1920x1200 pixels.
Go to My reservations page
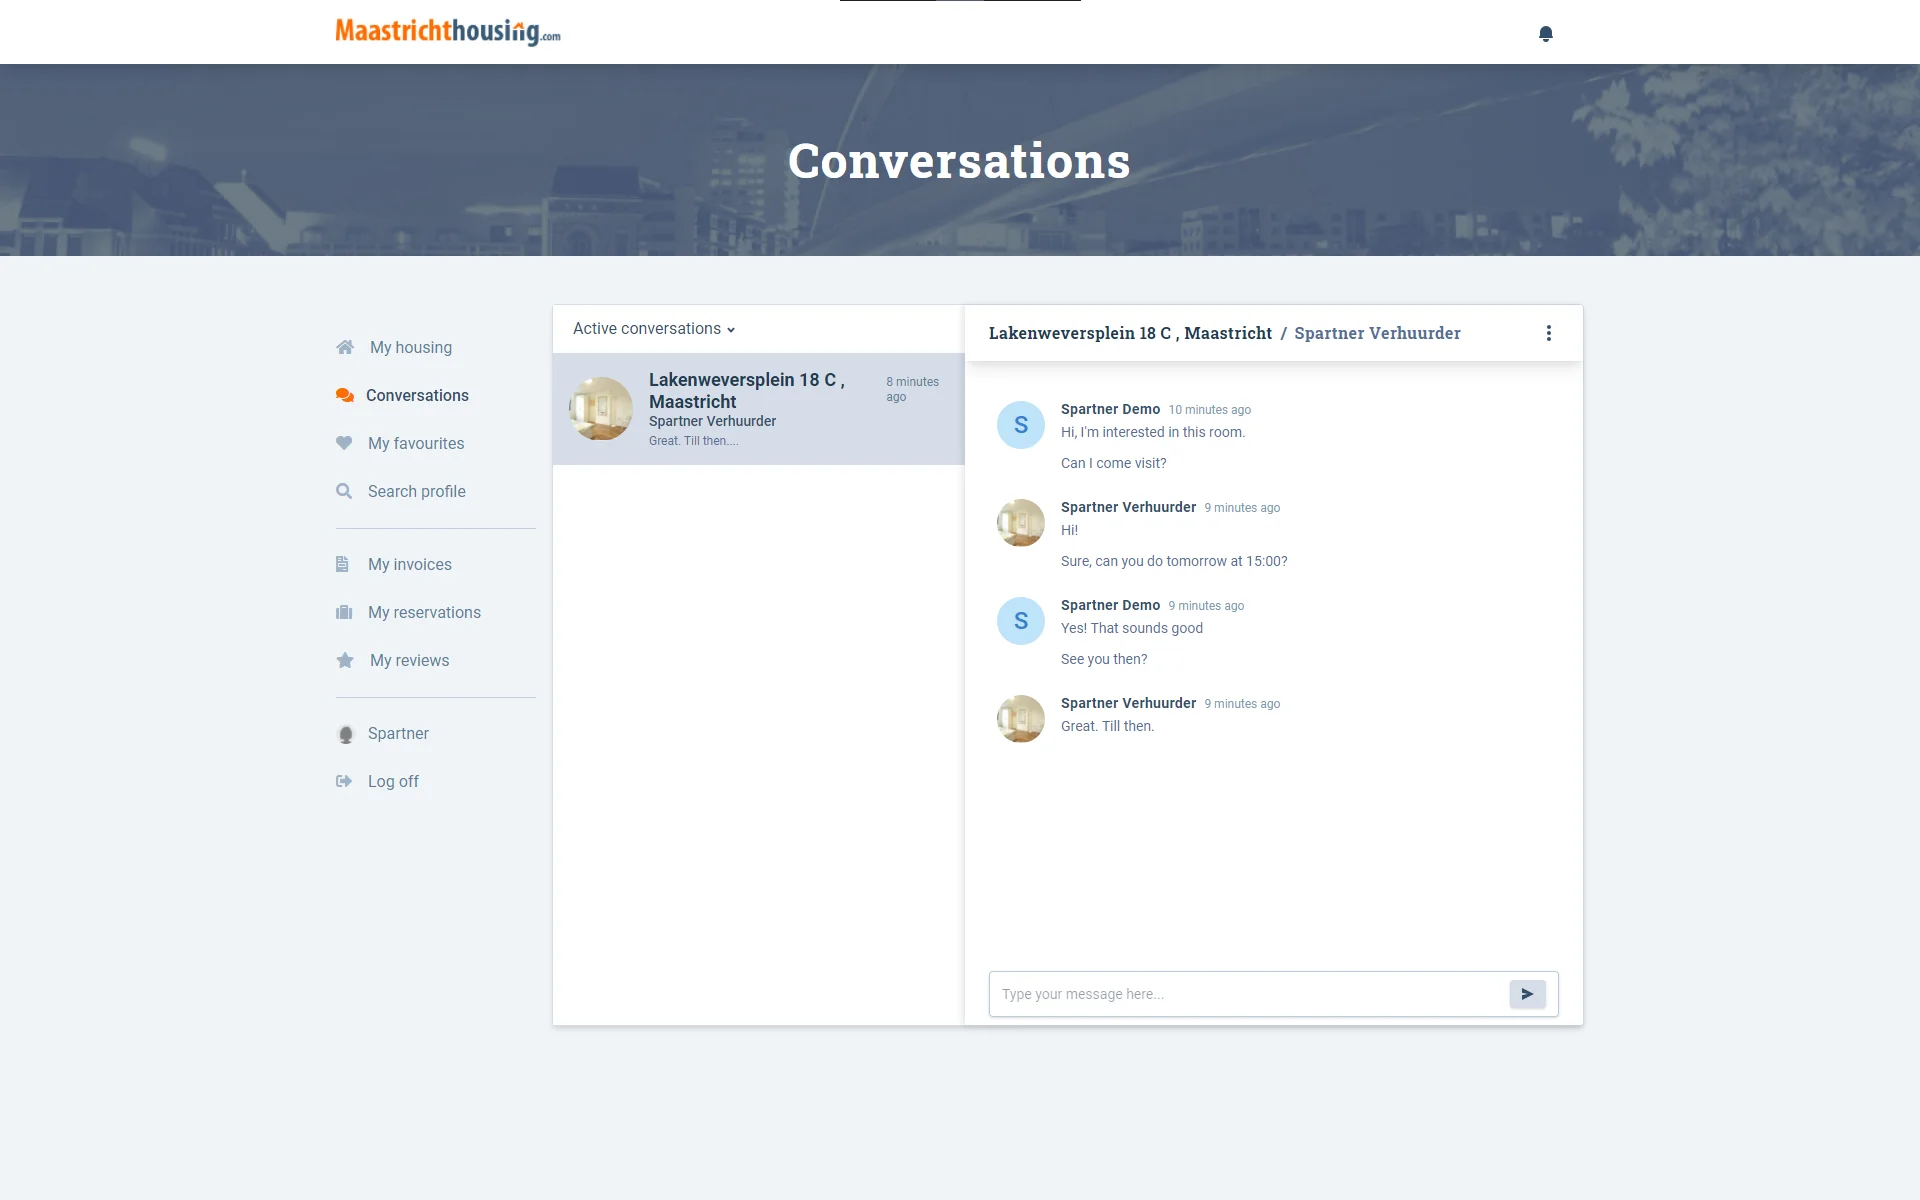pyautogui.click(x=424, y=612)
